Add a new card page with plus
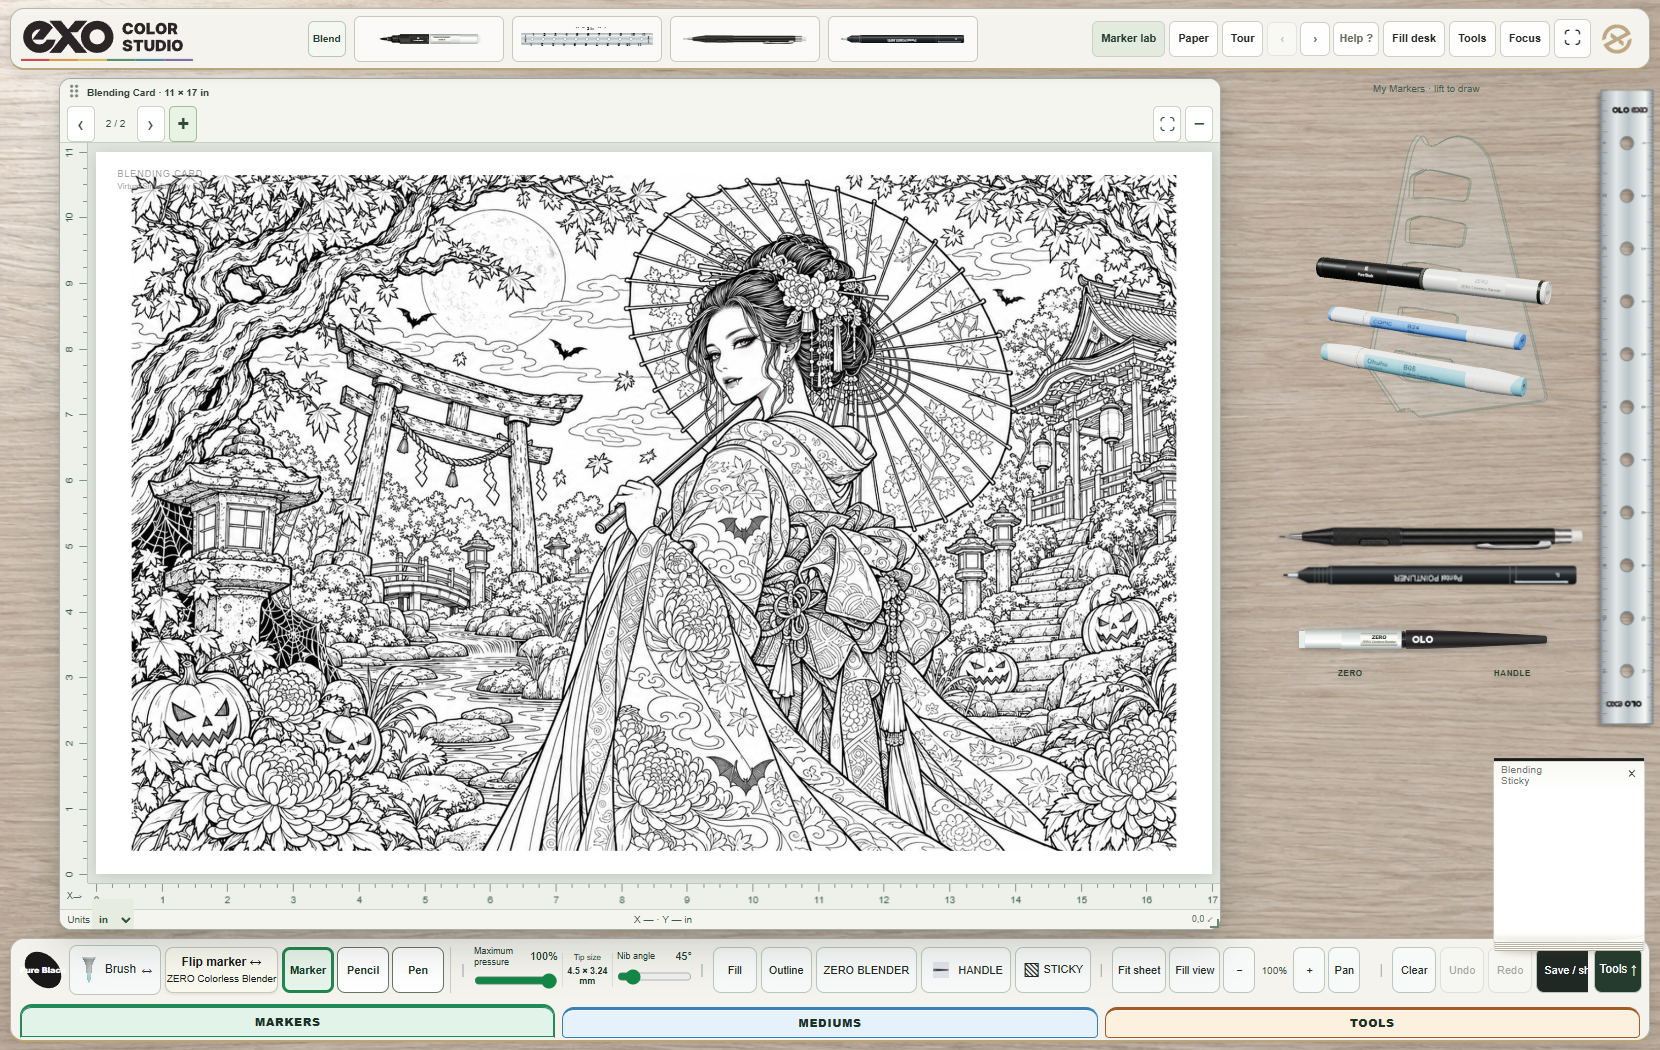This screenshot has height=1050, width=1660. pos(183,124)
